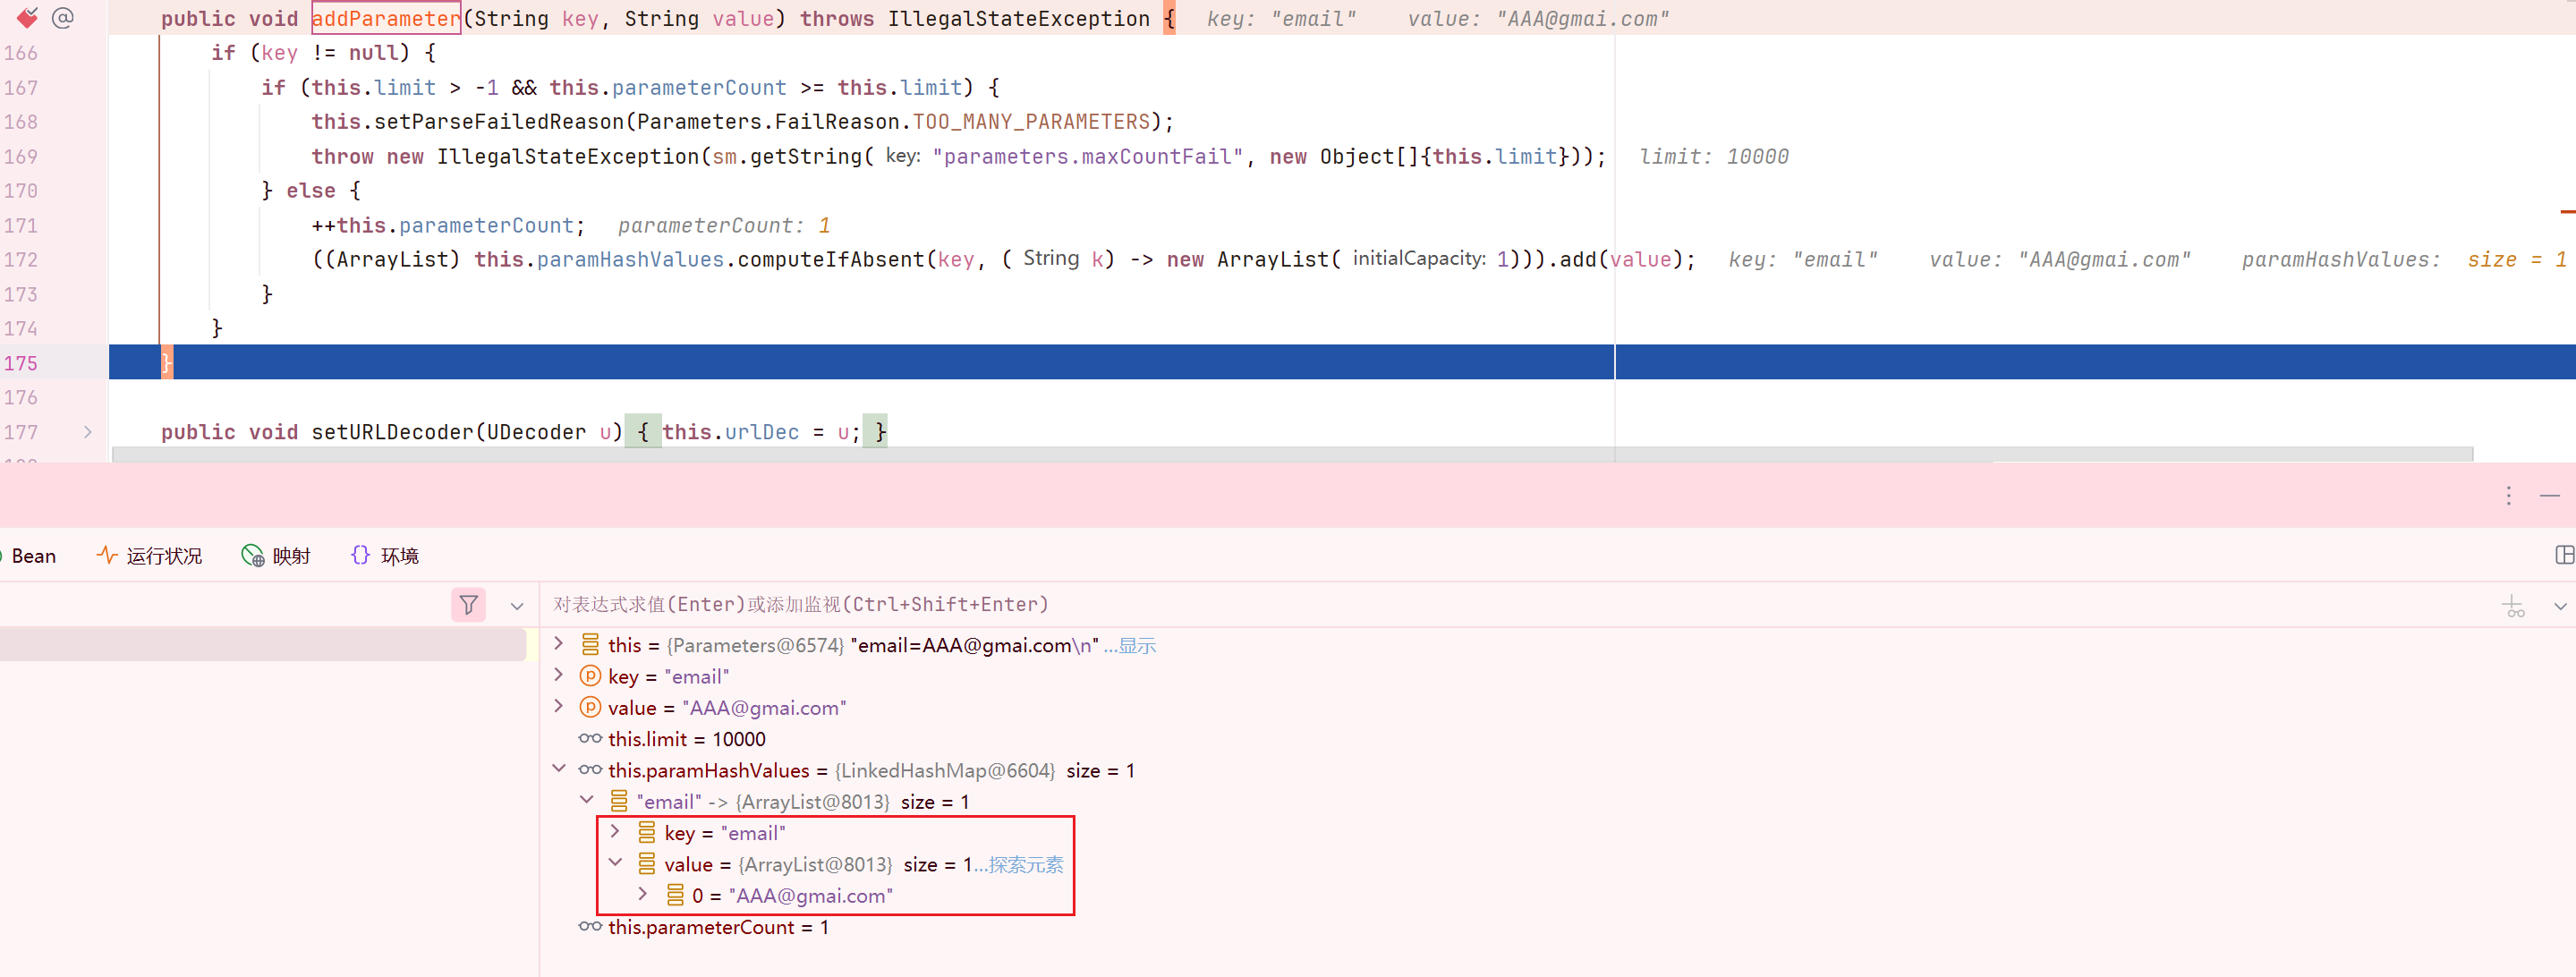Open expression history dropdown at far right
This screenshot has height=977, width=2576.
coord(2559,606)
